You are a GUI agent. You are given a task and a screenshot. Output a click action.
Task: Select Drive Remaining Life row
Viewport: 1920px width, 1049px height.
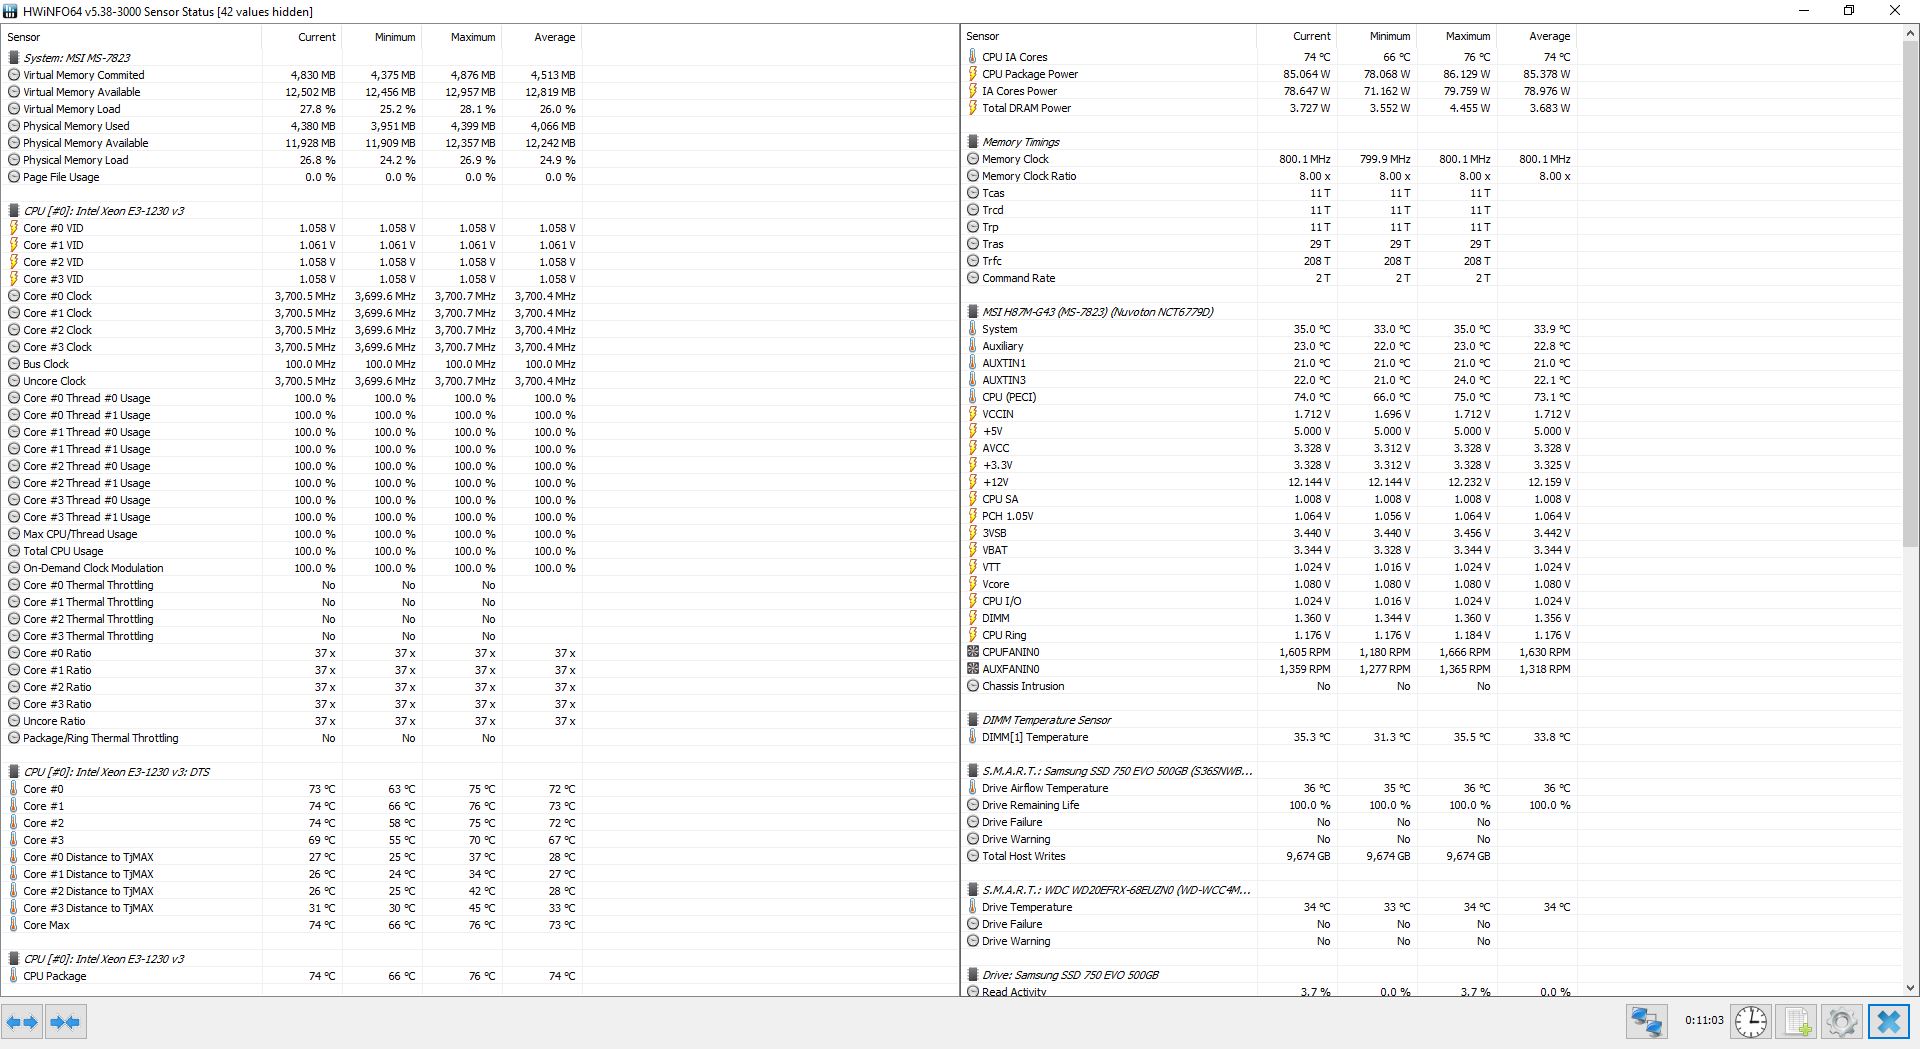click(x=1269, y=805)
